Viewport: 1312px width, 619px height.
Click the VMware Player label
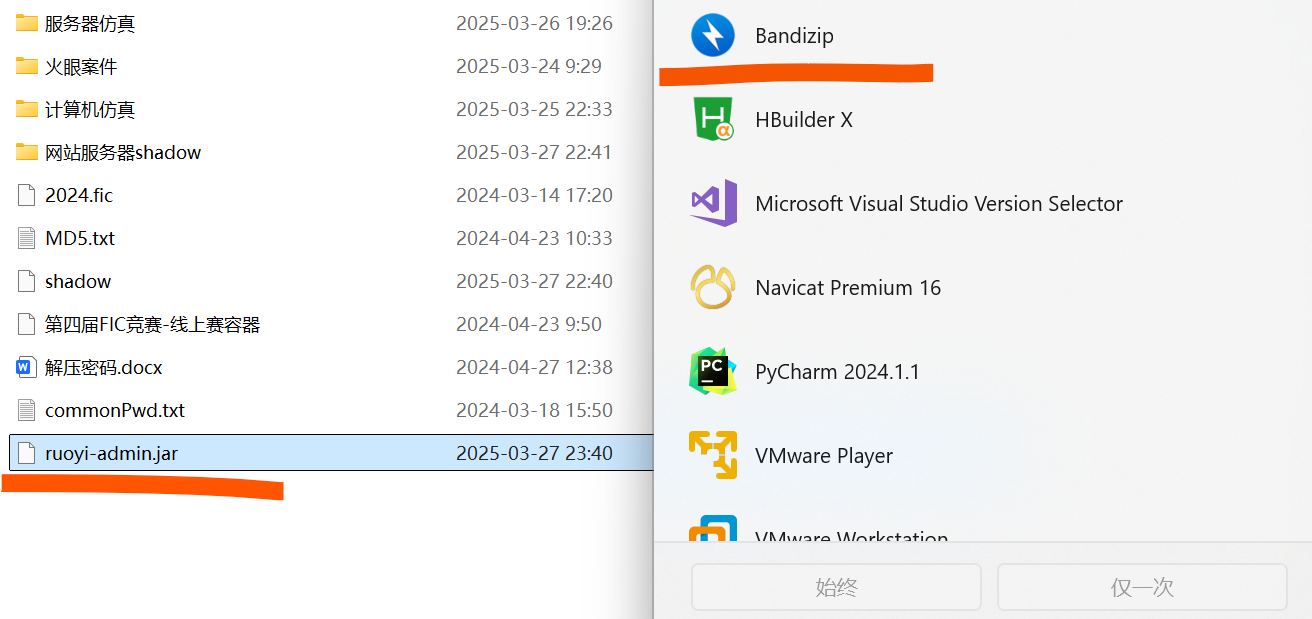click(x=824, y=456)
